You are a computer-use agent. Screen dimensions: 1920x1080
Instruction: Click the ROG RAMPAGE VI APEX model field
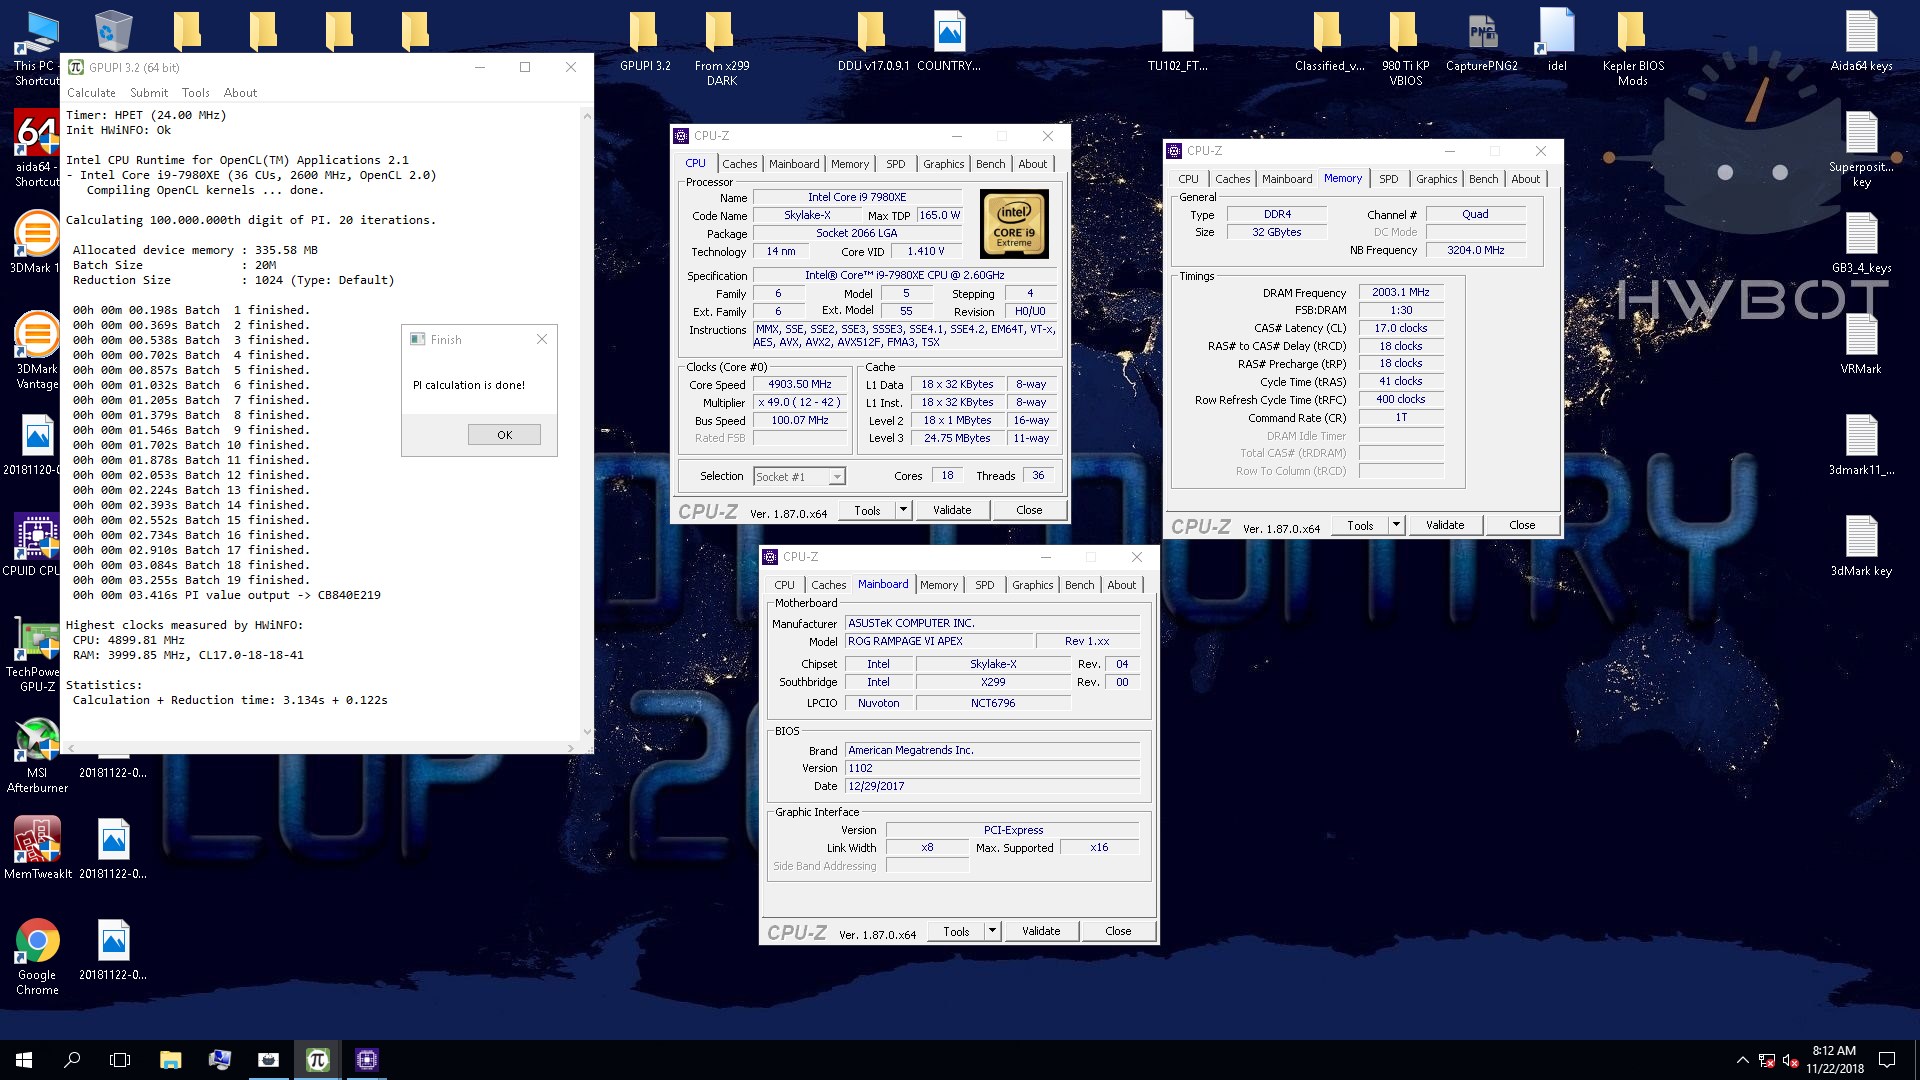point(938,642)
